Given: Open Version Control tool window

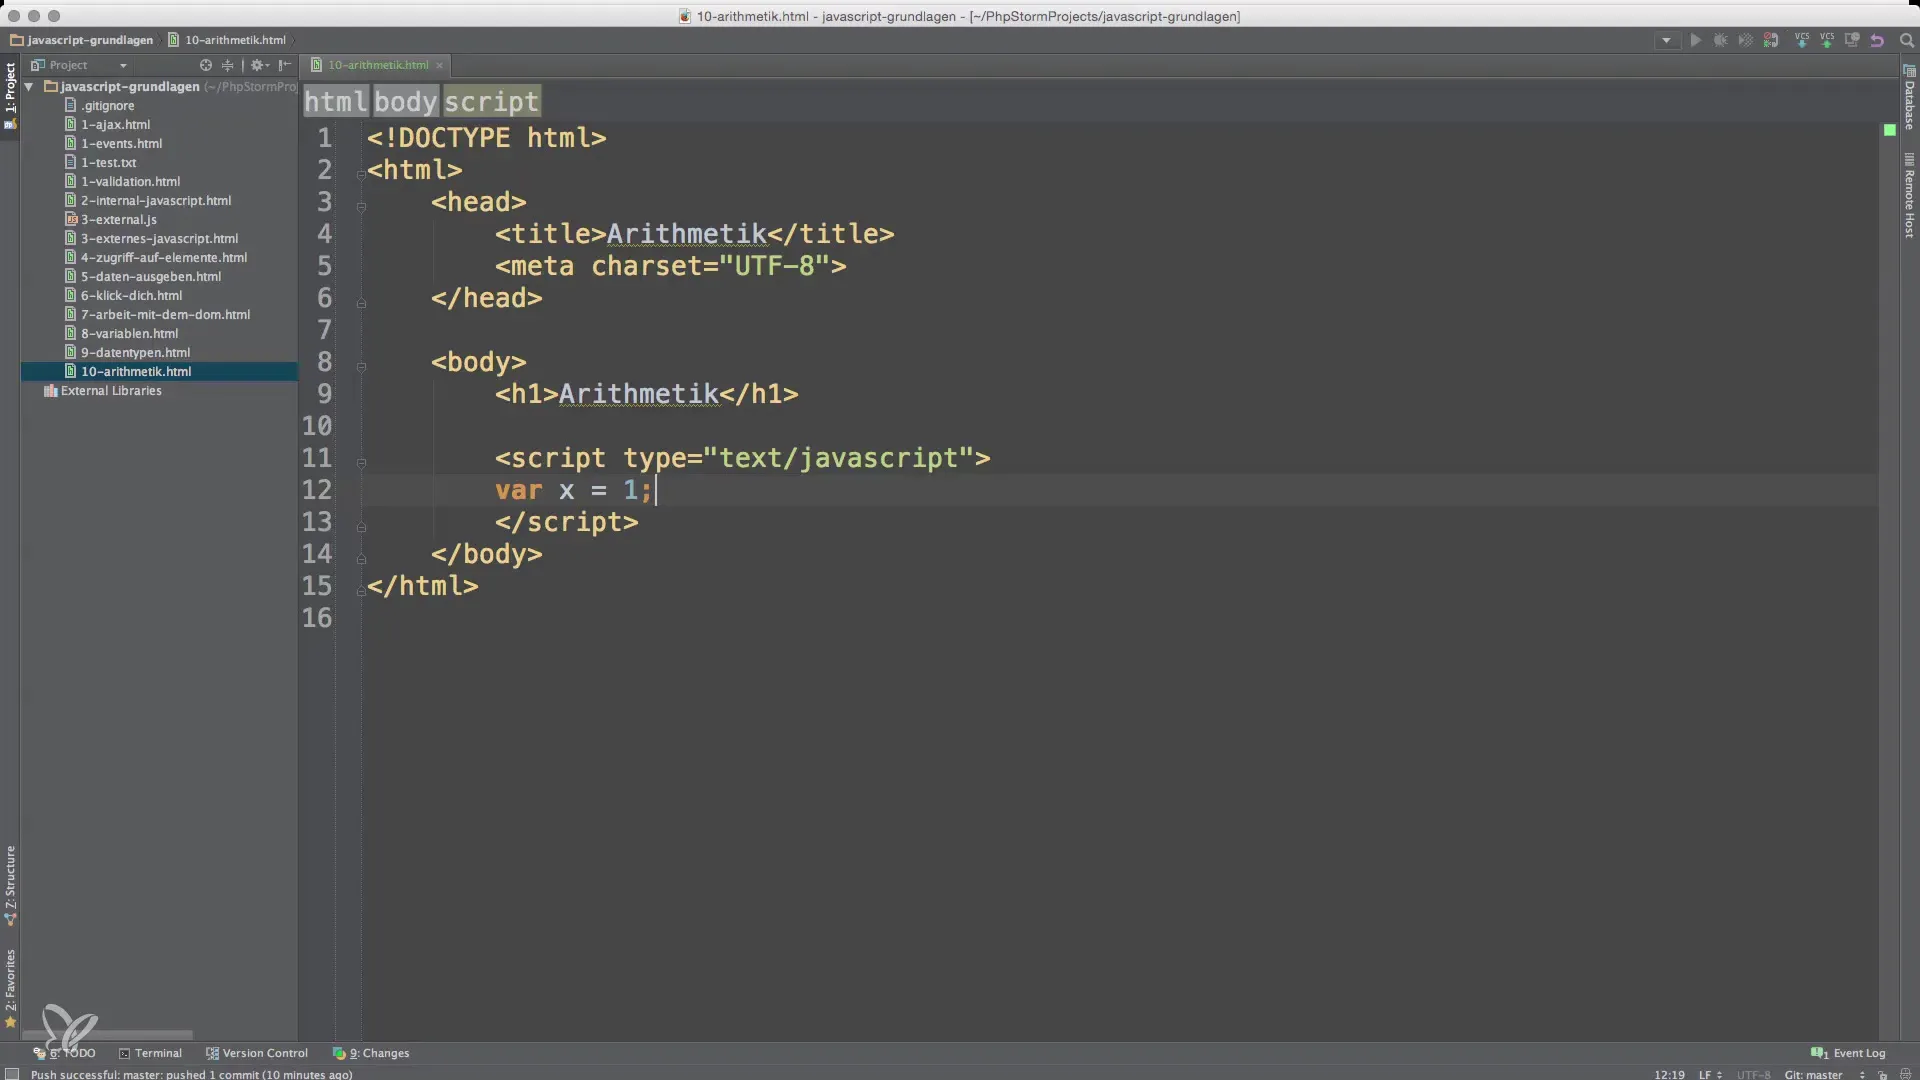Looking at the screenshot, I should (257, 1053).
